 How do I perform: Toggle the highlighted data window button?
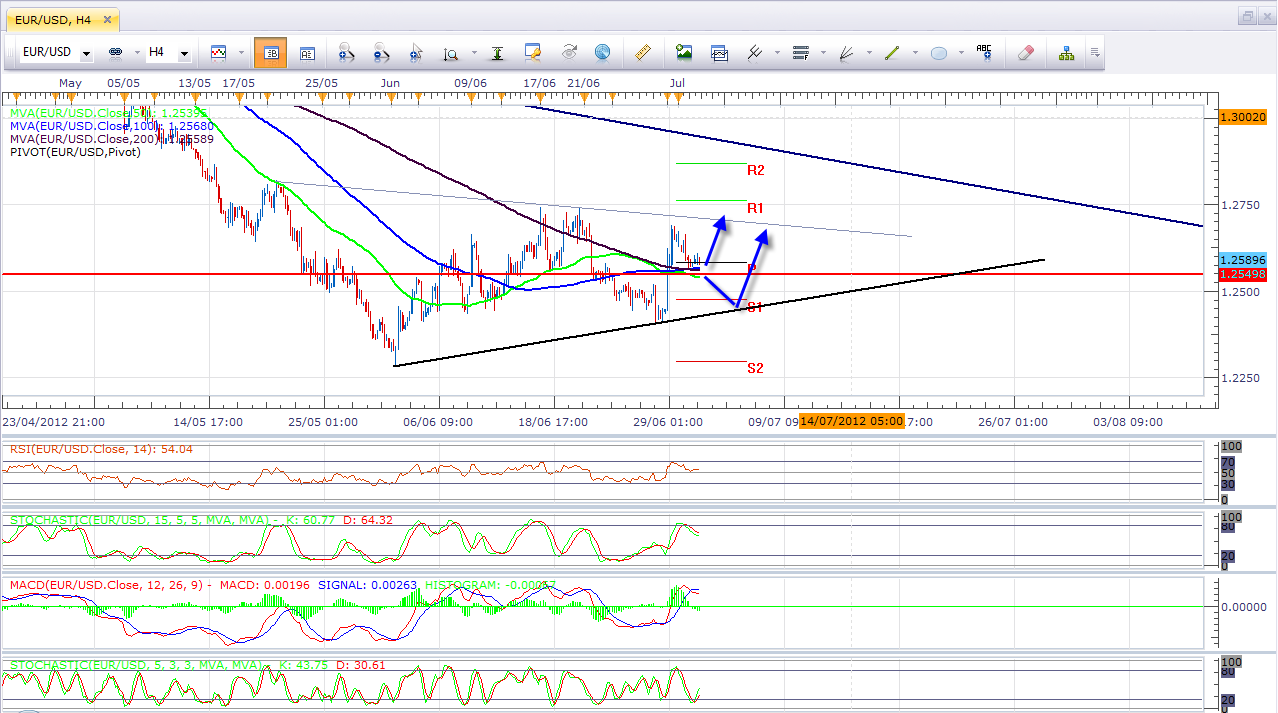click(x=270, y=52)
